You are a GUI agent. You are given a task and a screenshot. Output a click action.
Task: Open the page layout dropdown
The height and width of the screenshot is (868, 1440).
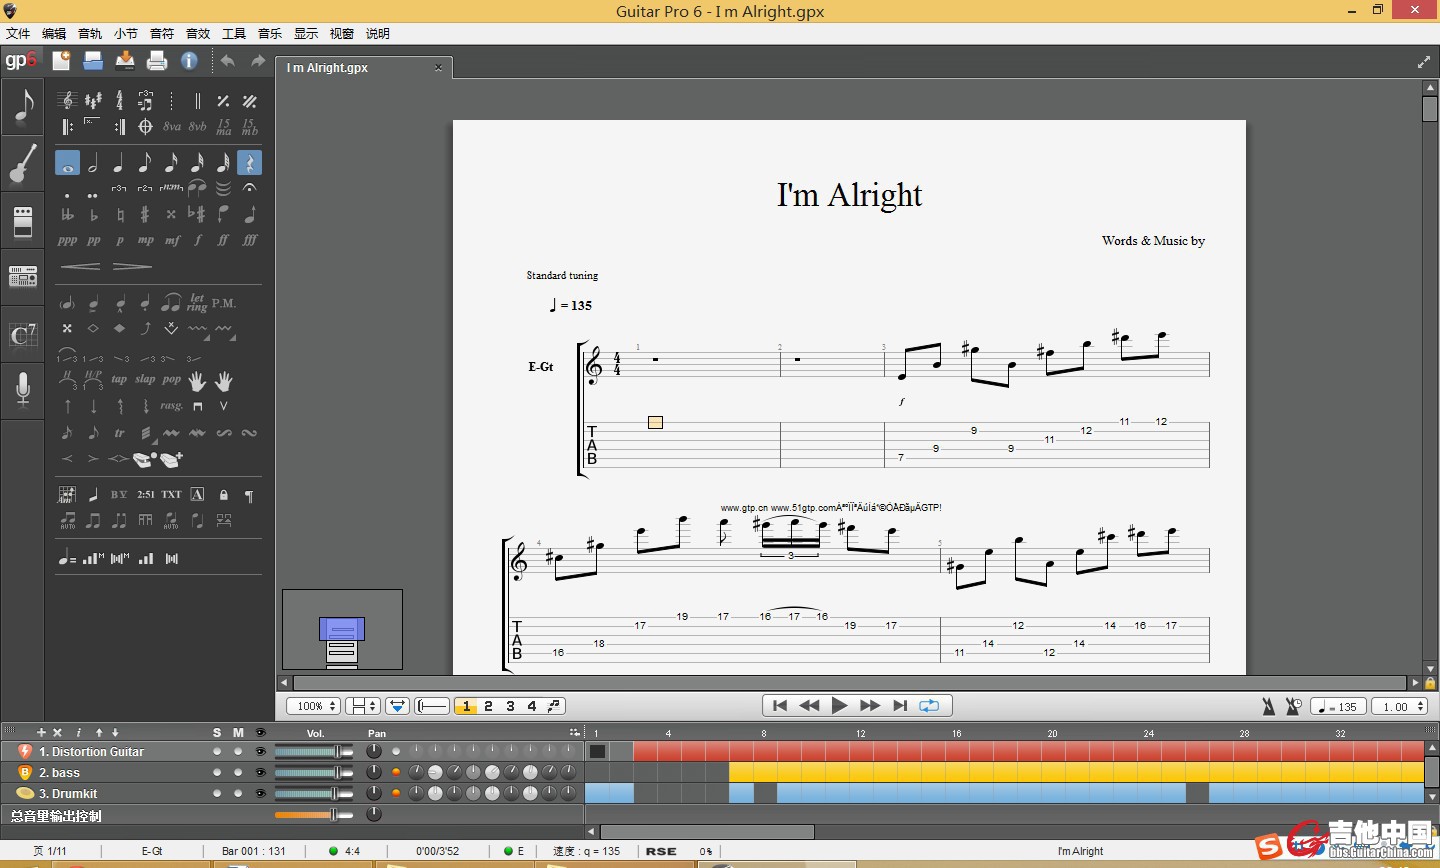coord(362,706)
